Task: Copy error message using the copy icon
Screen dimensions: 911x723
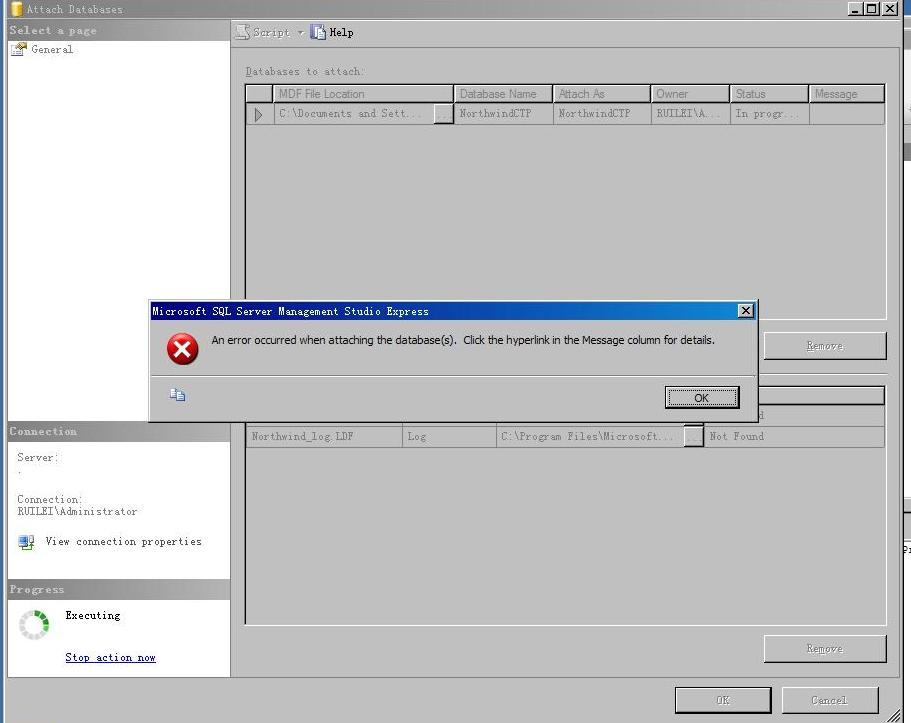Action: click(177, 395)
